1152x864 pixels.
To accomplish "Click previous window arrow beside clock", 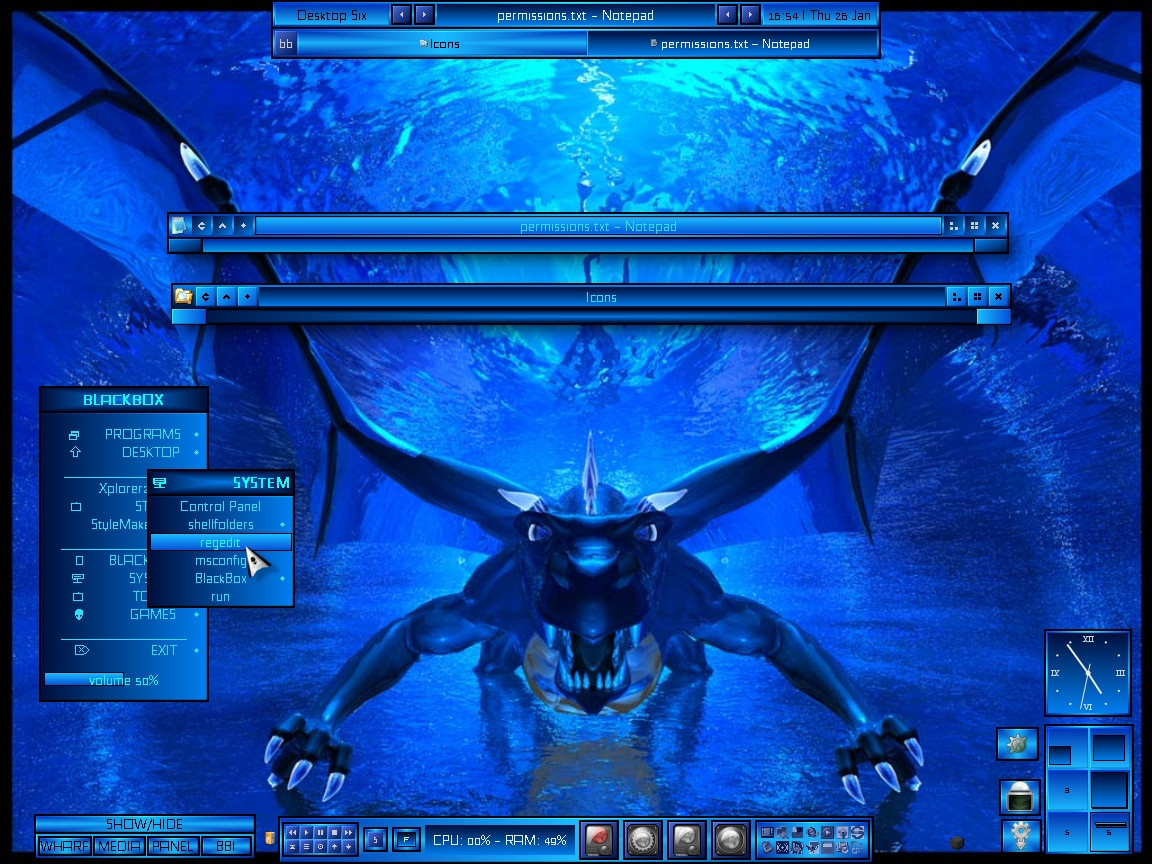I will coord(727,15).
